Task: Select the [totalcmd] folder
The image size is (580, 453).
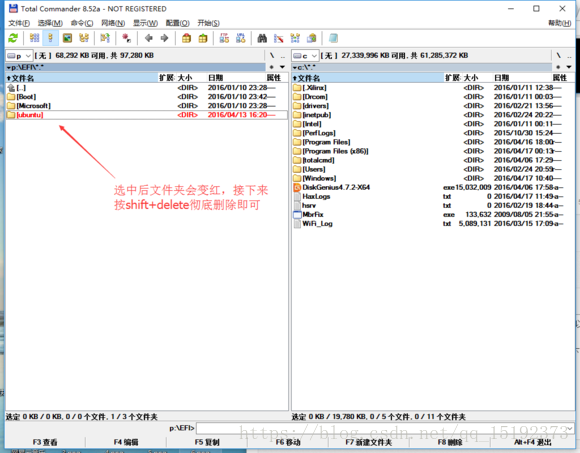Action: click(x=433, y=160)
